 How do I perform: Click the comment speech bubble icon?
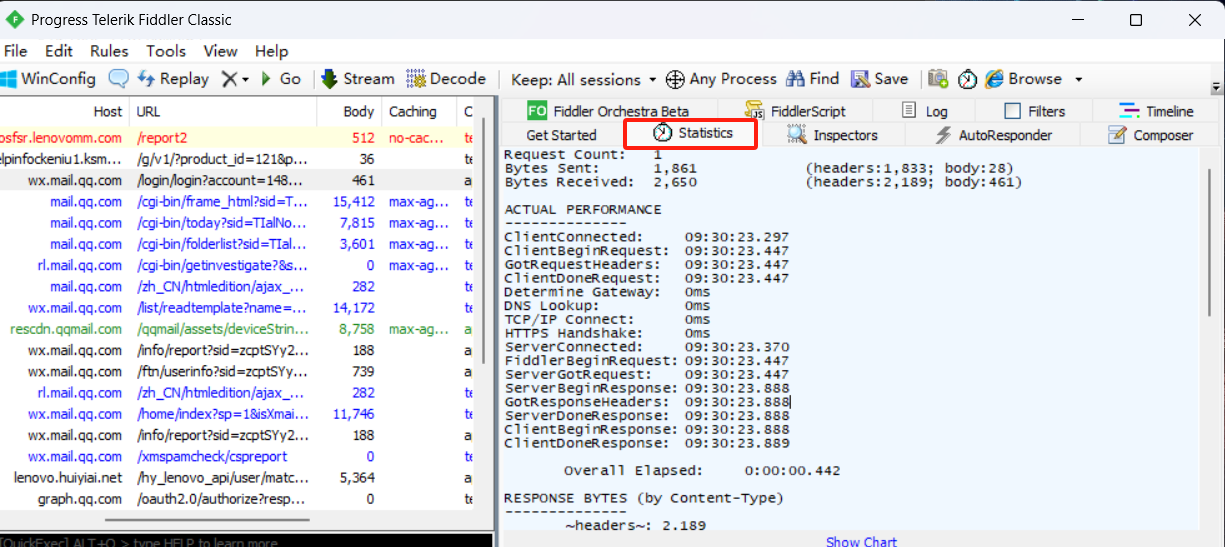click(118, 79)
